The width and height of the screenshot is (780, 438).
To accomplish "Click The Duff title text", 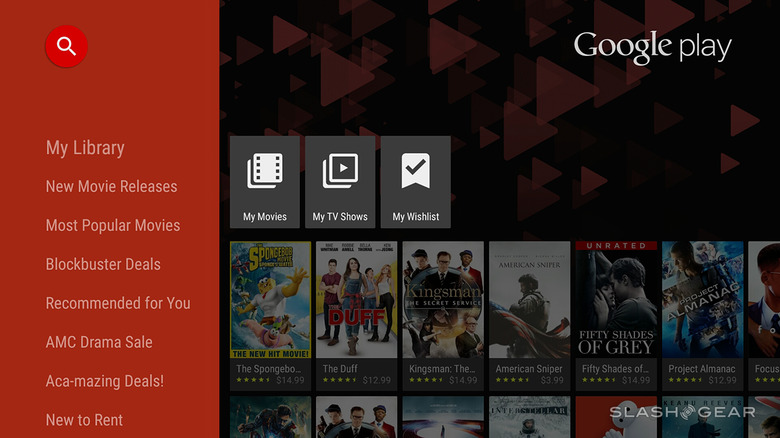I will [x=340, y=369].
